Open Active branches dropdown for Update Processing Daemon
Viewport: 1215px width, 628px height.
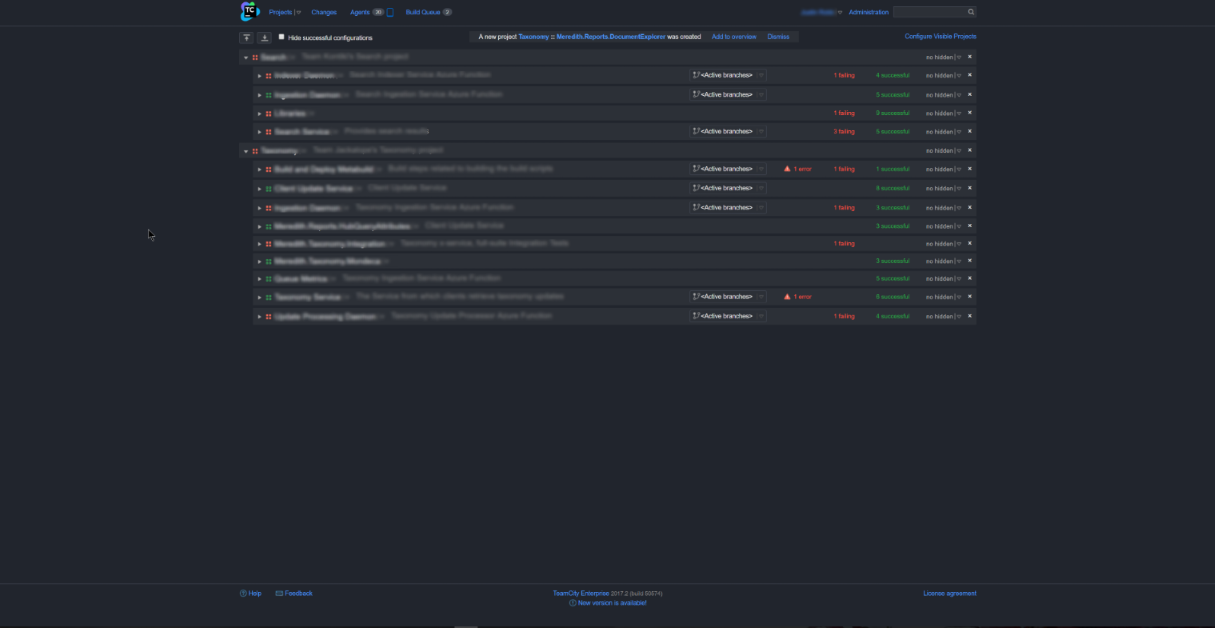click(x=728, y=316)
